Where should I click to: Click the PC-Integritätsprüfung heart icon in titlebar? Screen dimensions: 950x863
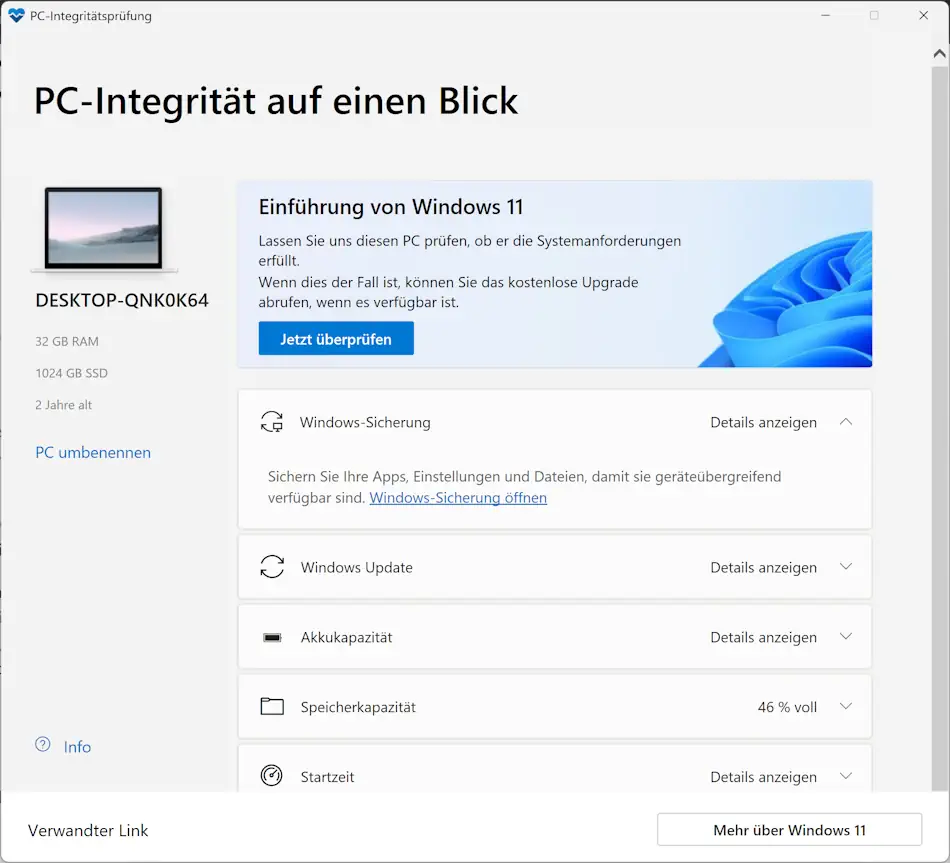(14, 15)
